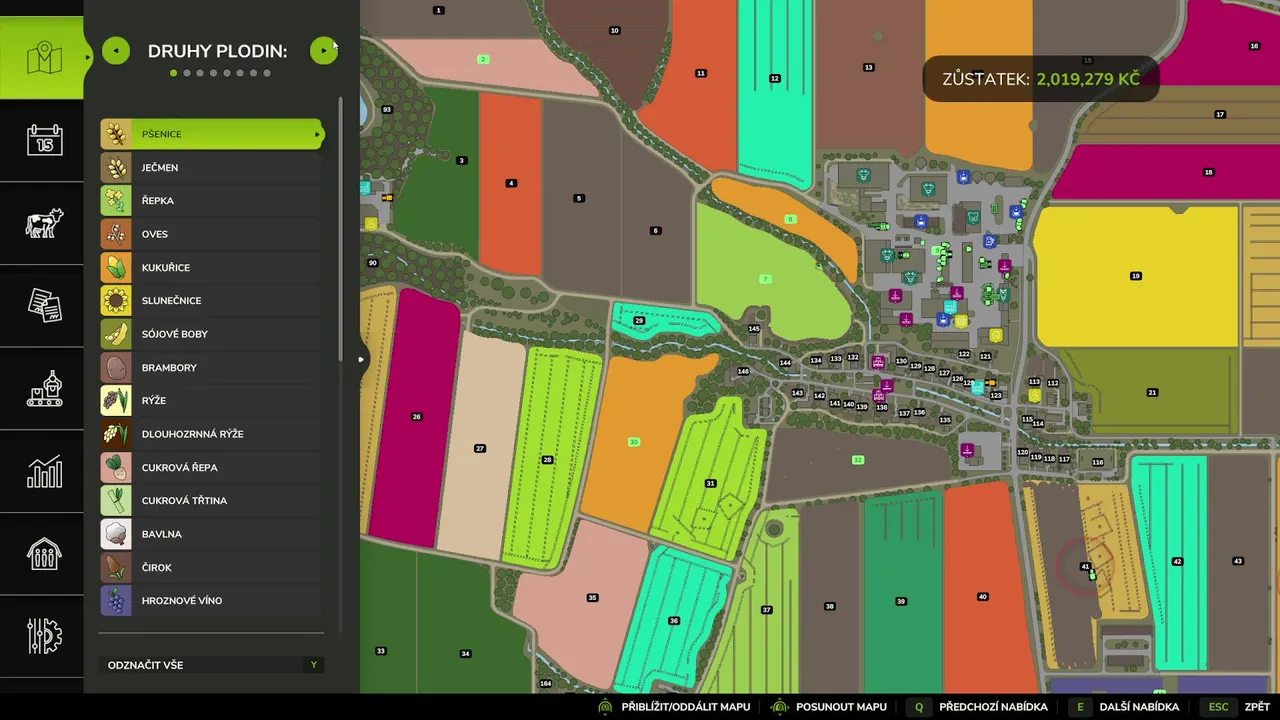Toggle Kukuřice crop visibility
The height and width of the screenshot is (720, 1280).
coord(212,267)
